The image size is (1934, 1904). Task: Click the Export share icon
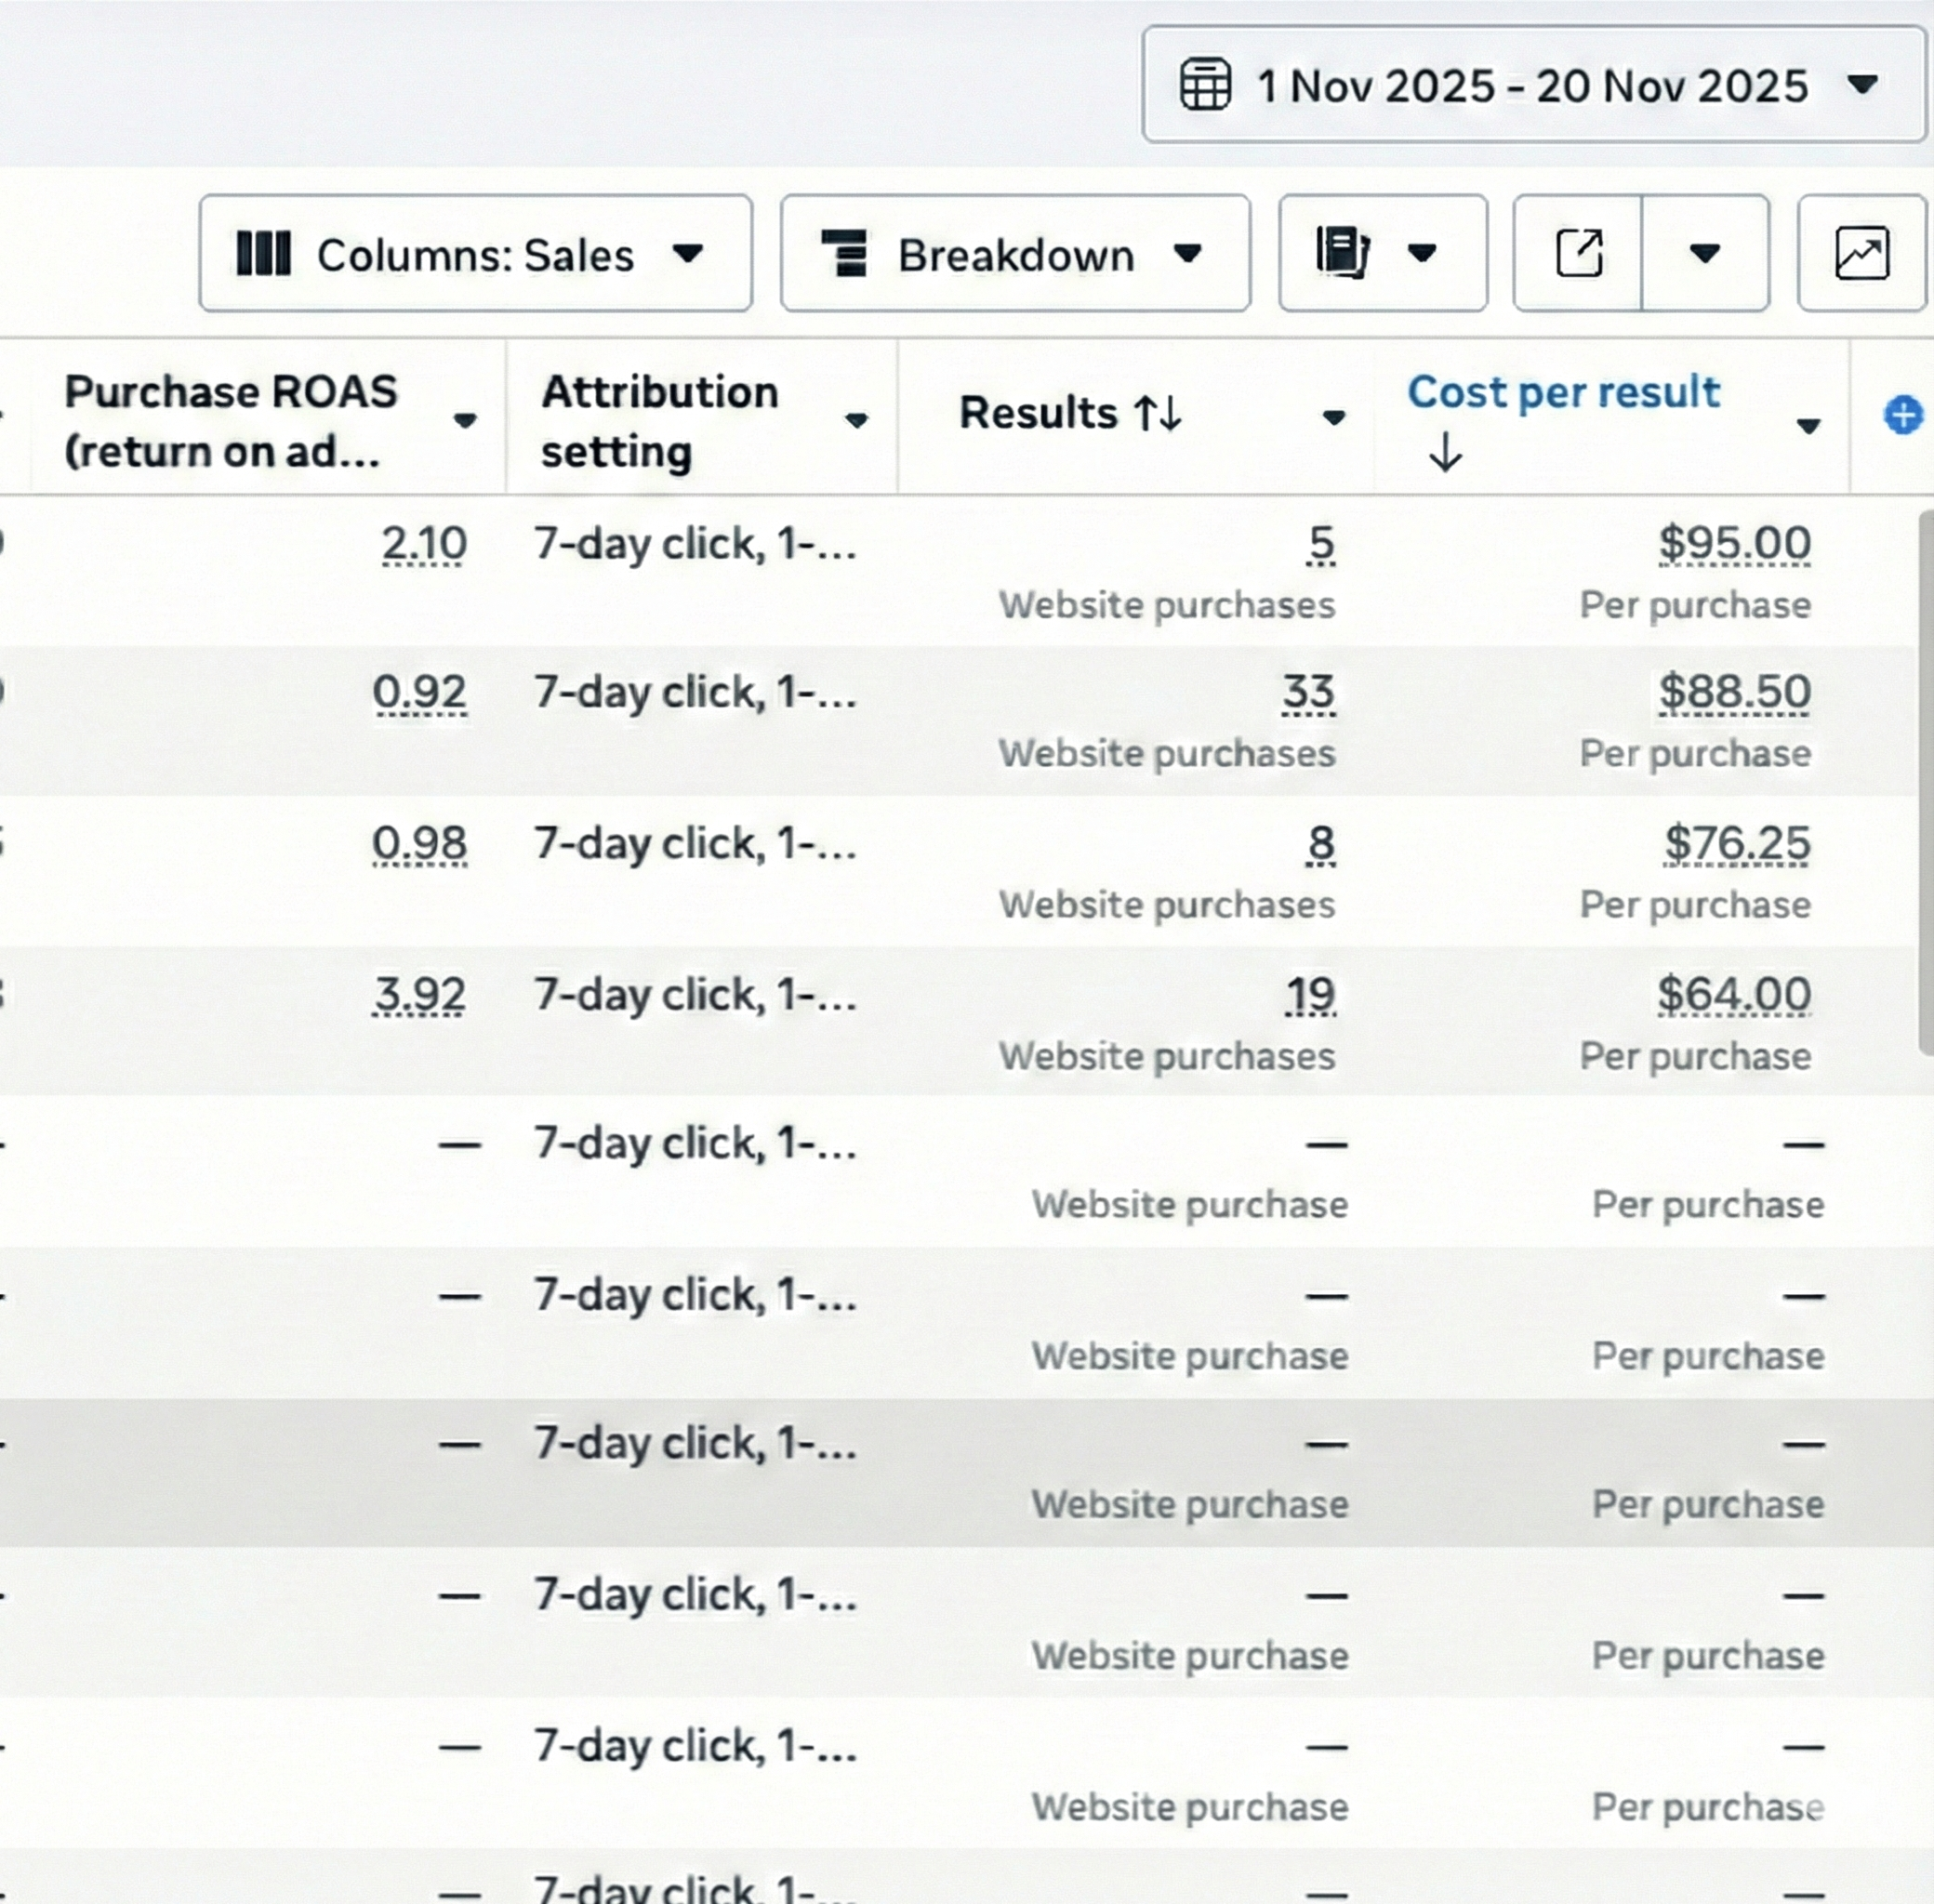click(x=1580, y=253)
